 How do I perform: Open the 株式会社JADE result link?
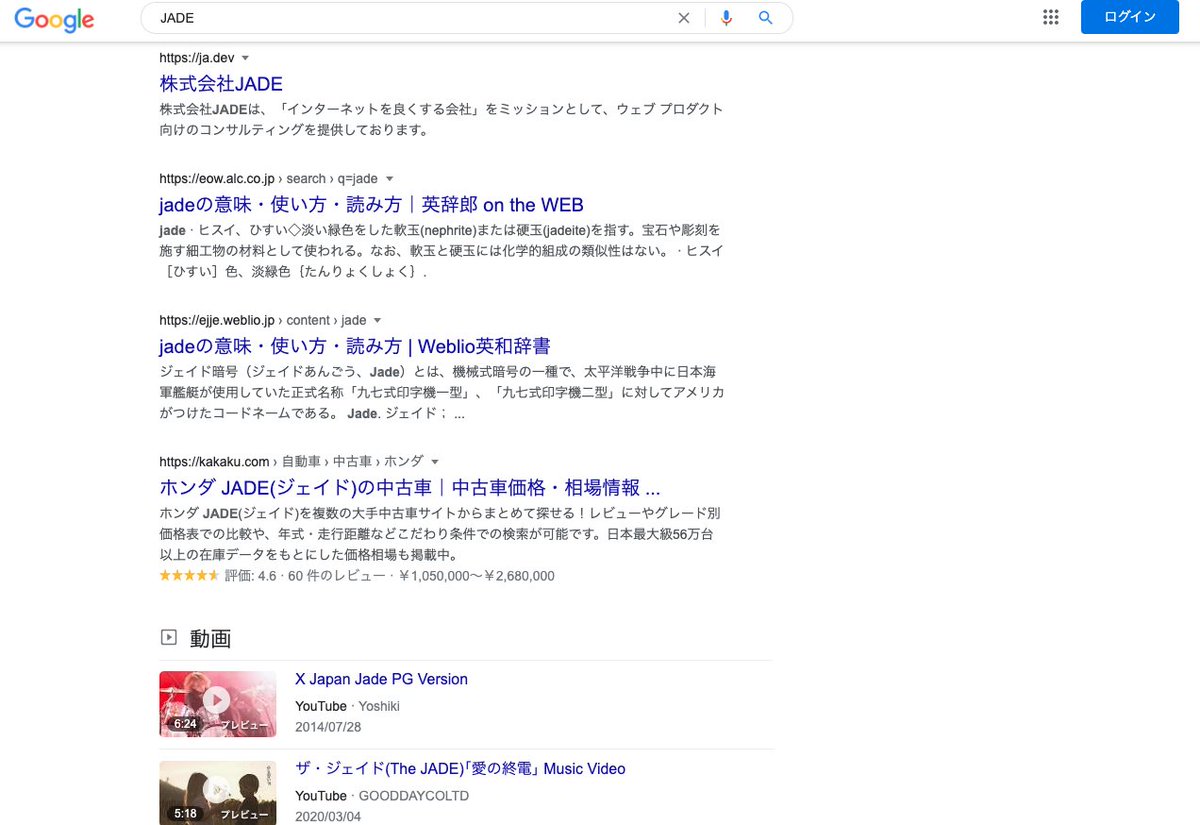221,84
